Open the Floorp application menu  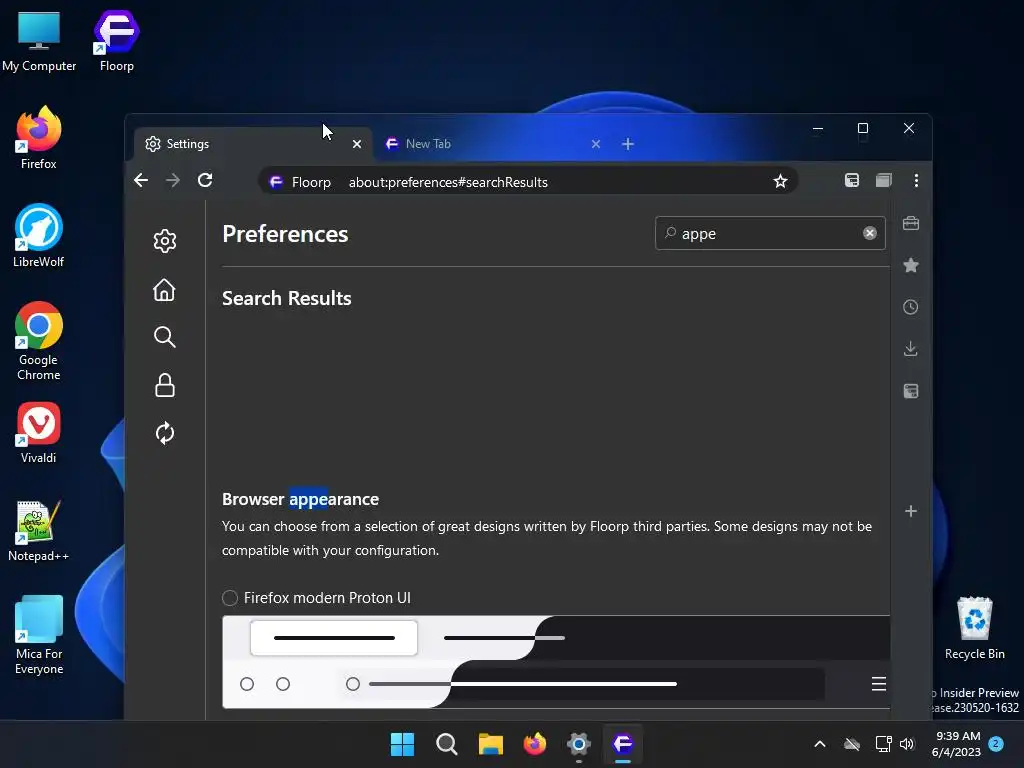tap(916, 180)
